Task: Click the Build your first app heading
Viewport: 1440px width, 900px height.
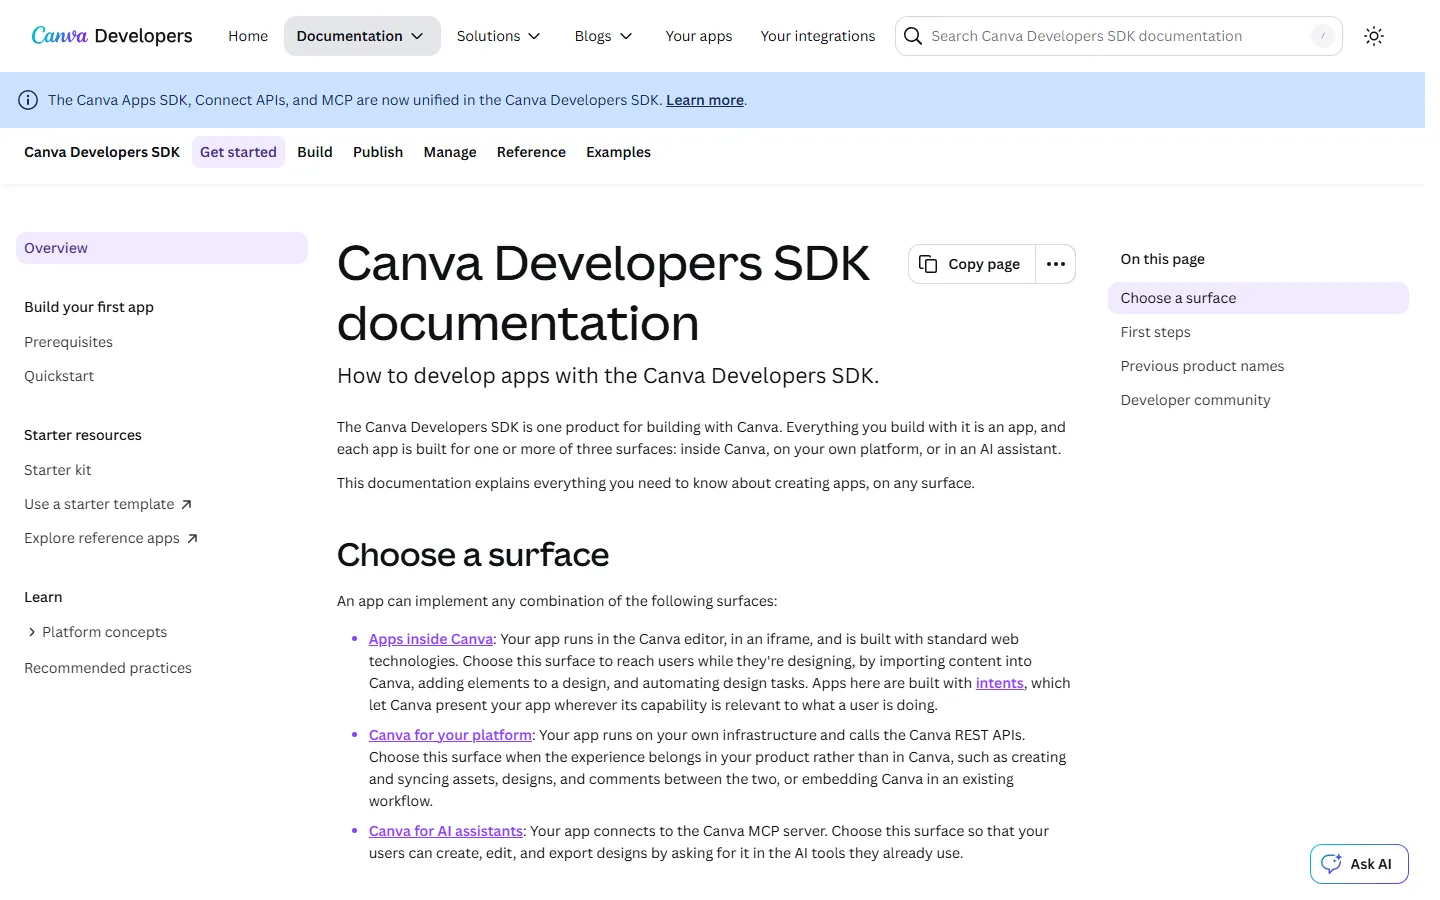Action: point(89,307)
